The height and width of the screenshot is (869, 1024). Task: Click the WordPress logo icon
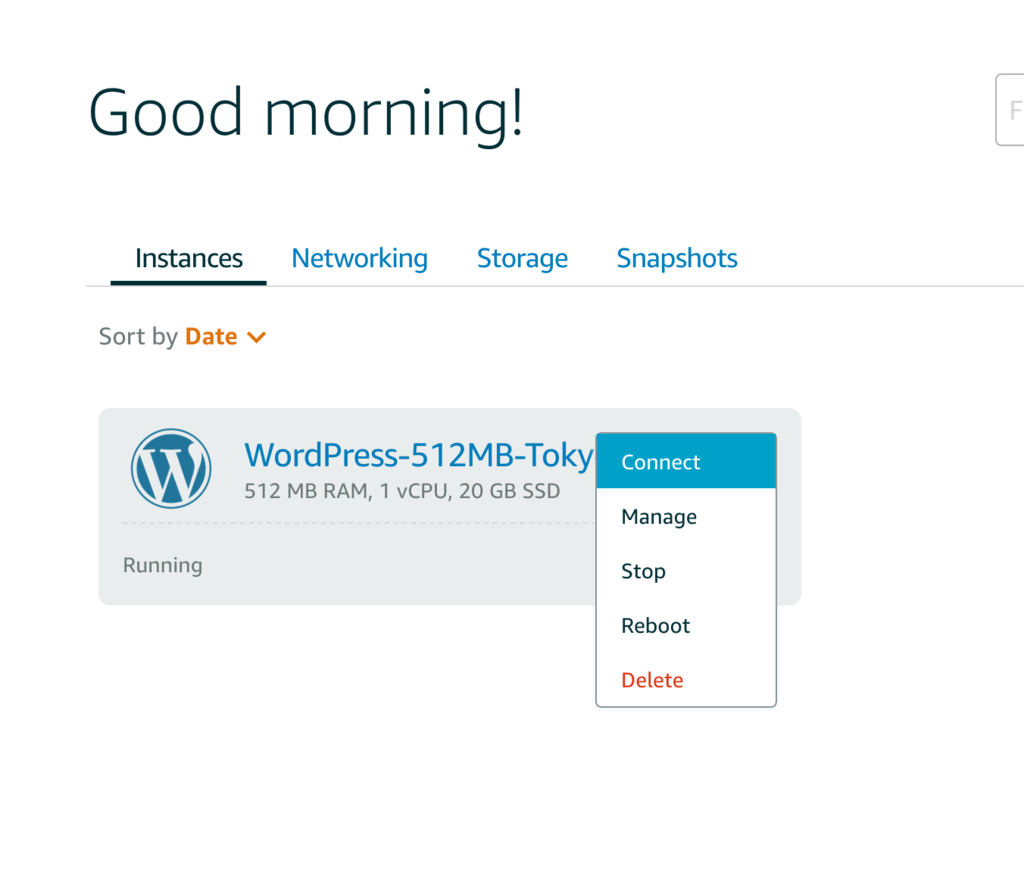171,468
